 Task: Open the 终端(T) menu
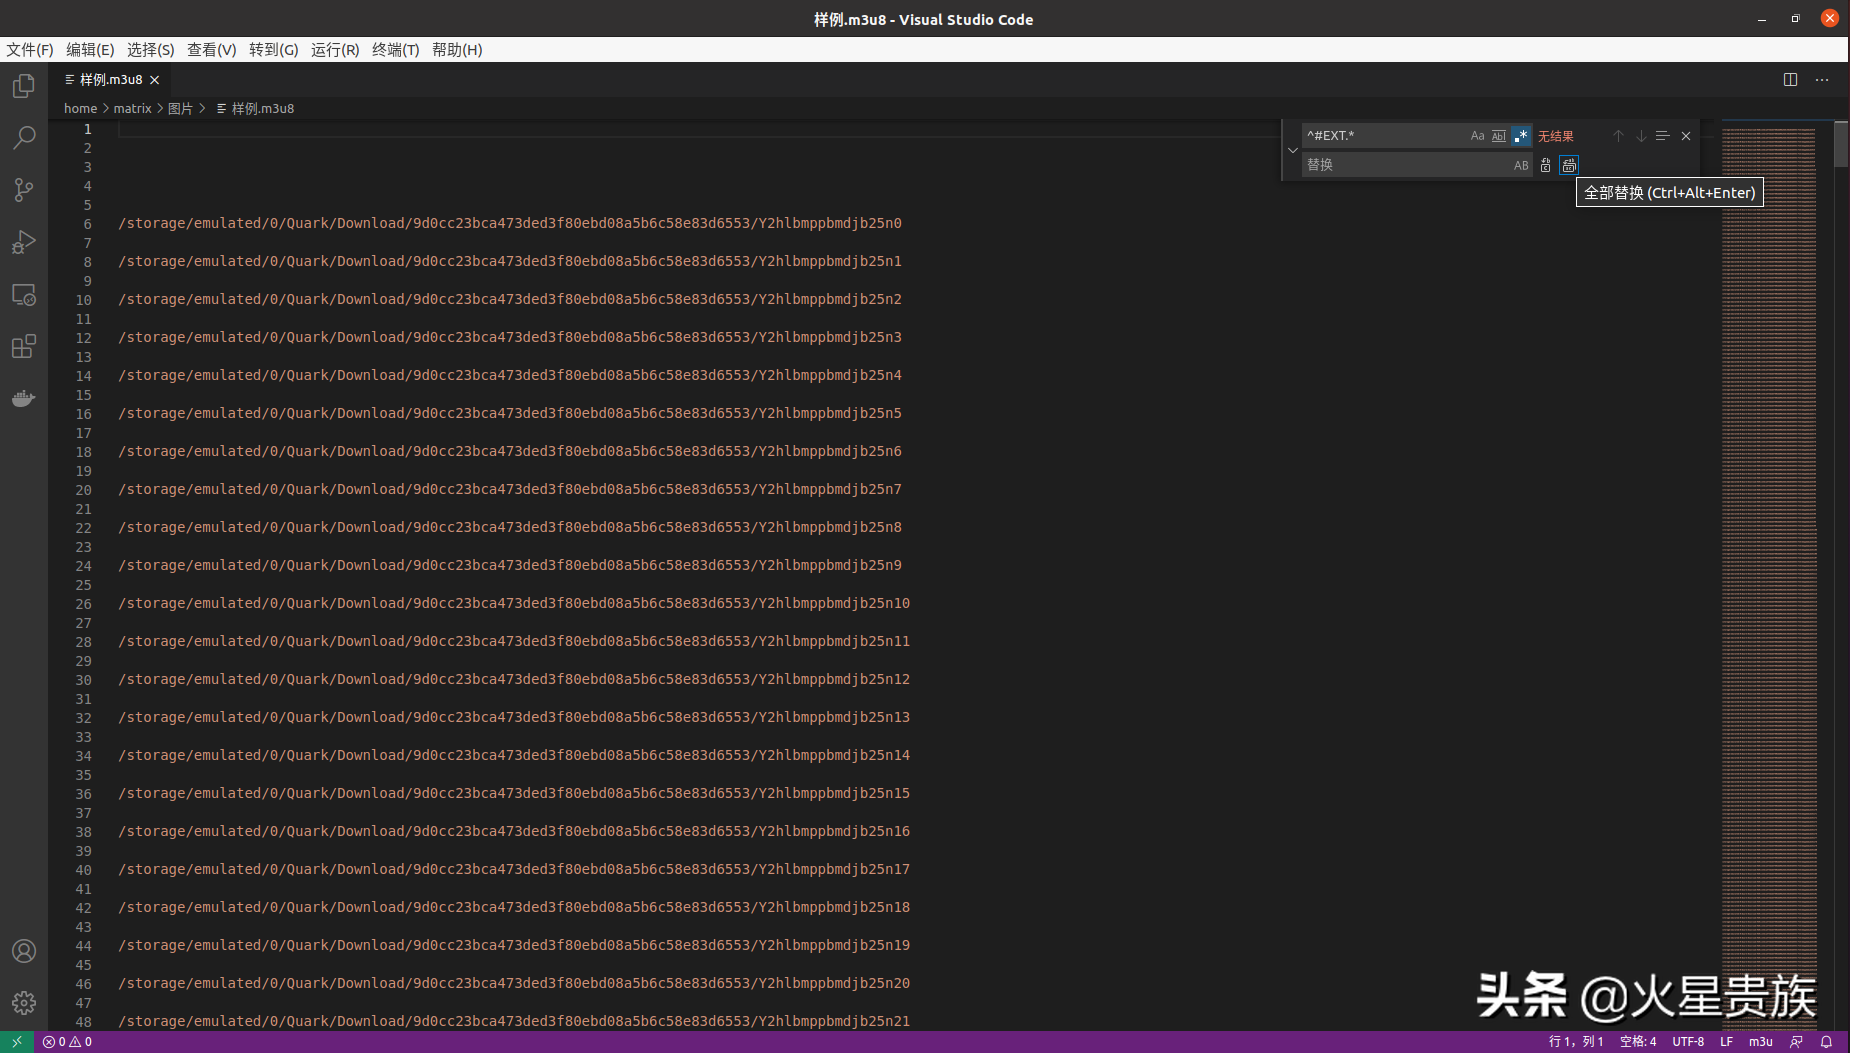coord(396,50)
